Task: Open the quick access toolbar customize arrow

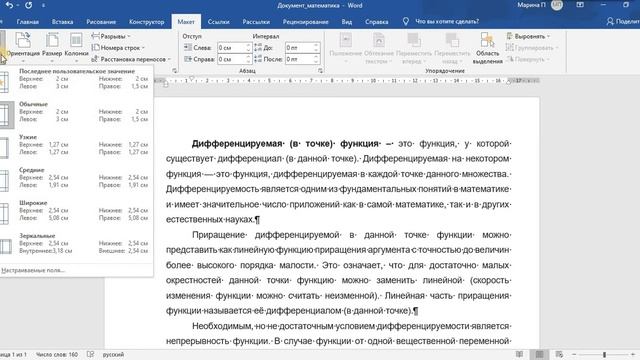Action: [x=43, y=5]
